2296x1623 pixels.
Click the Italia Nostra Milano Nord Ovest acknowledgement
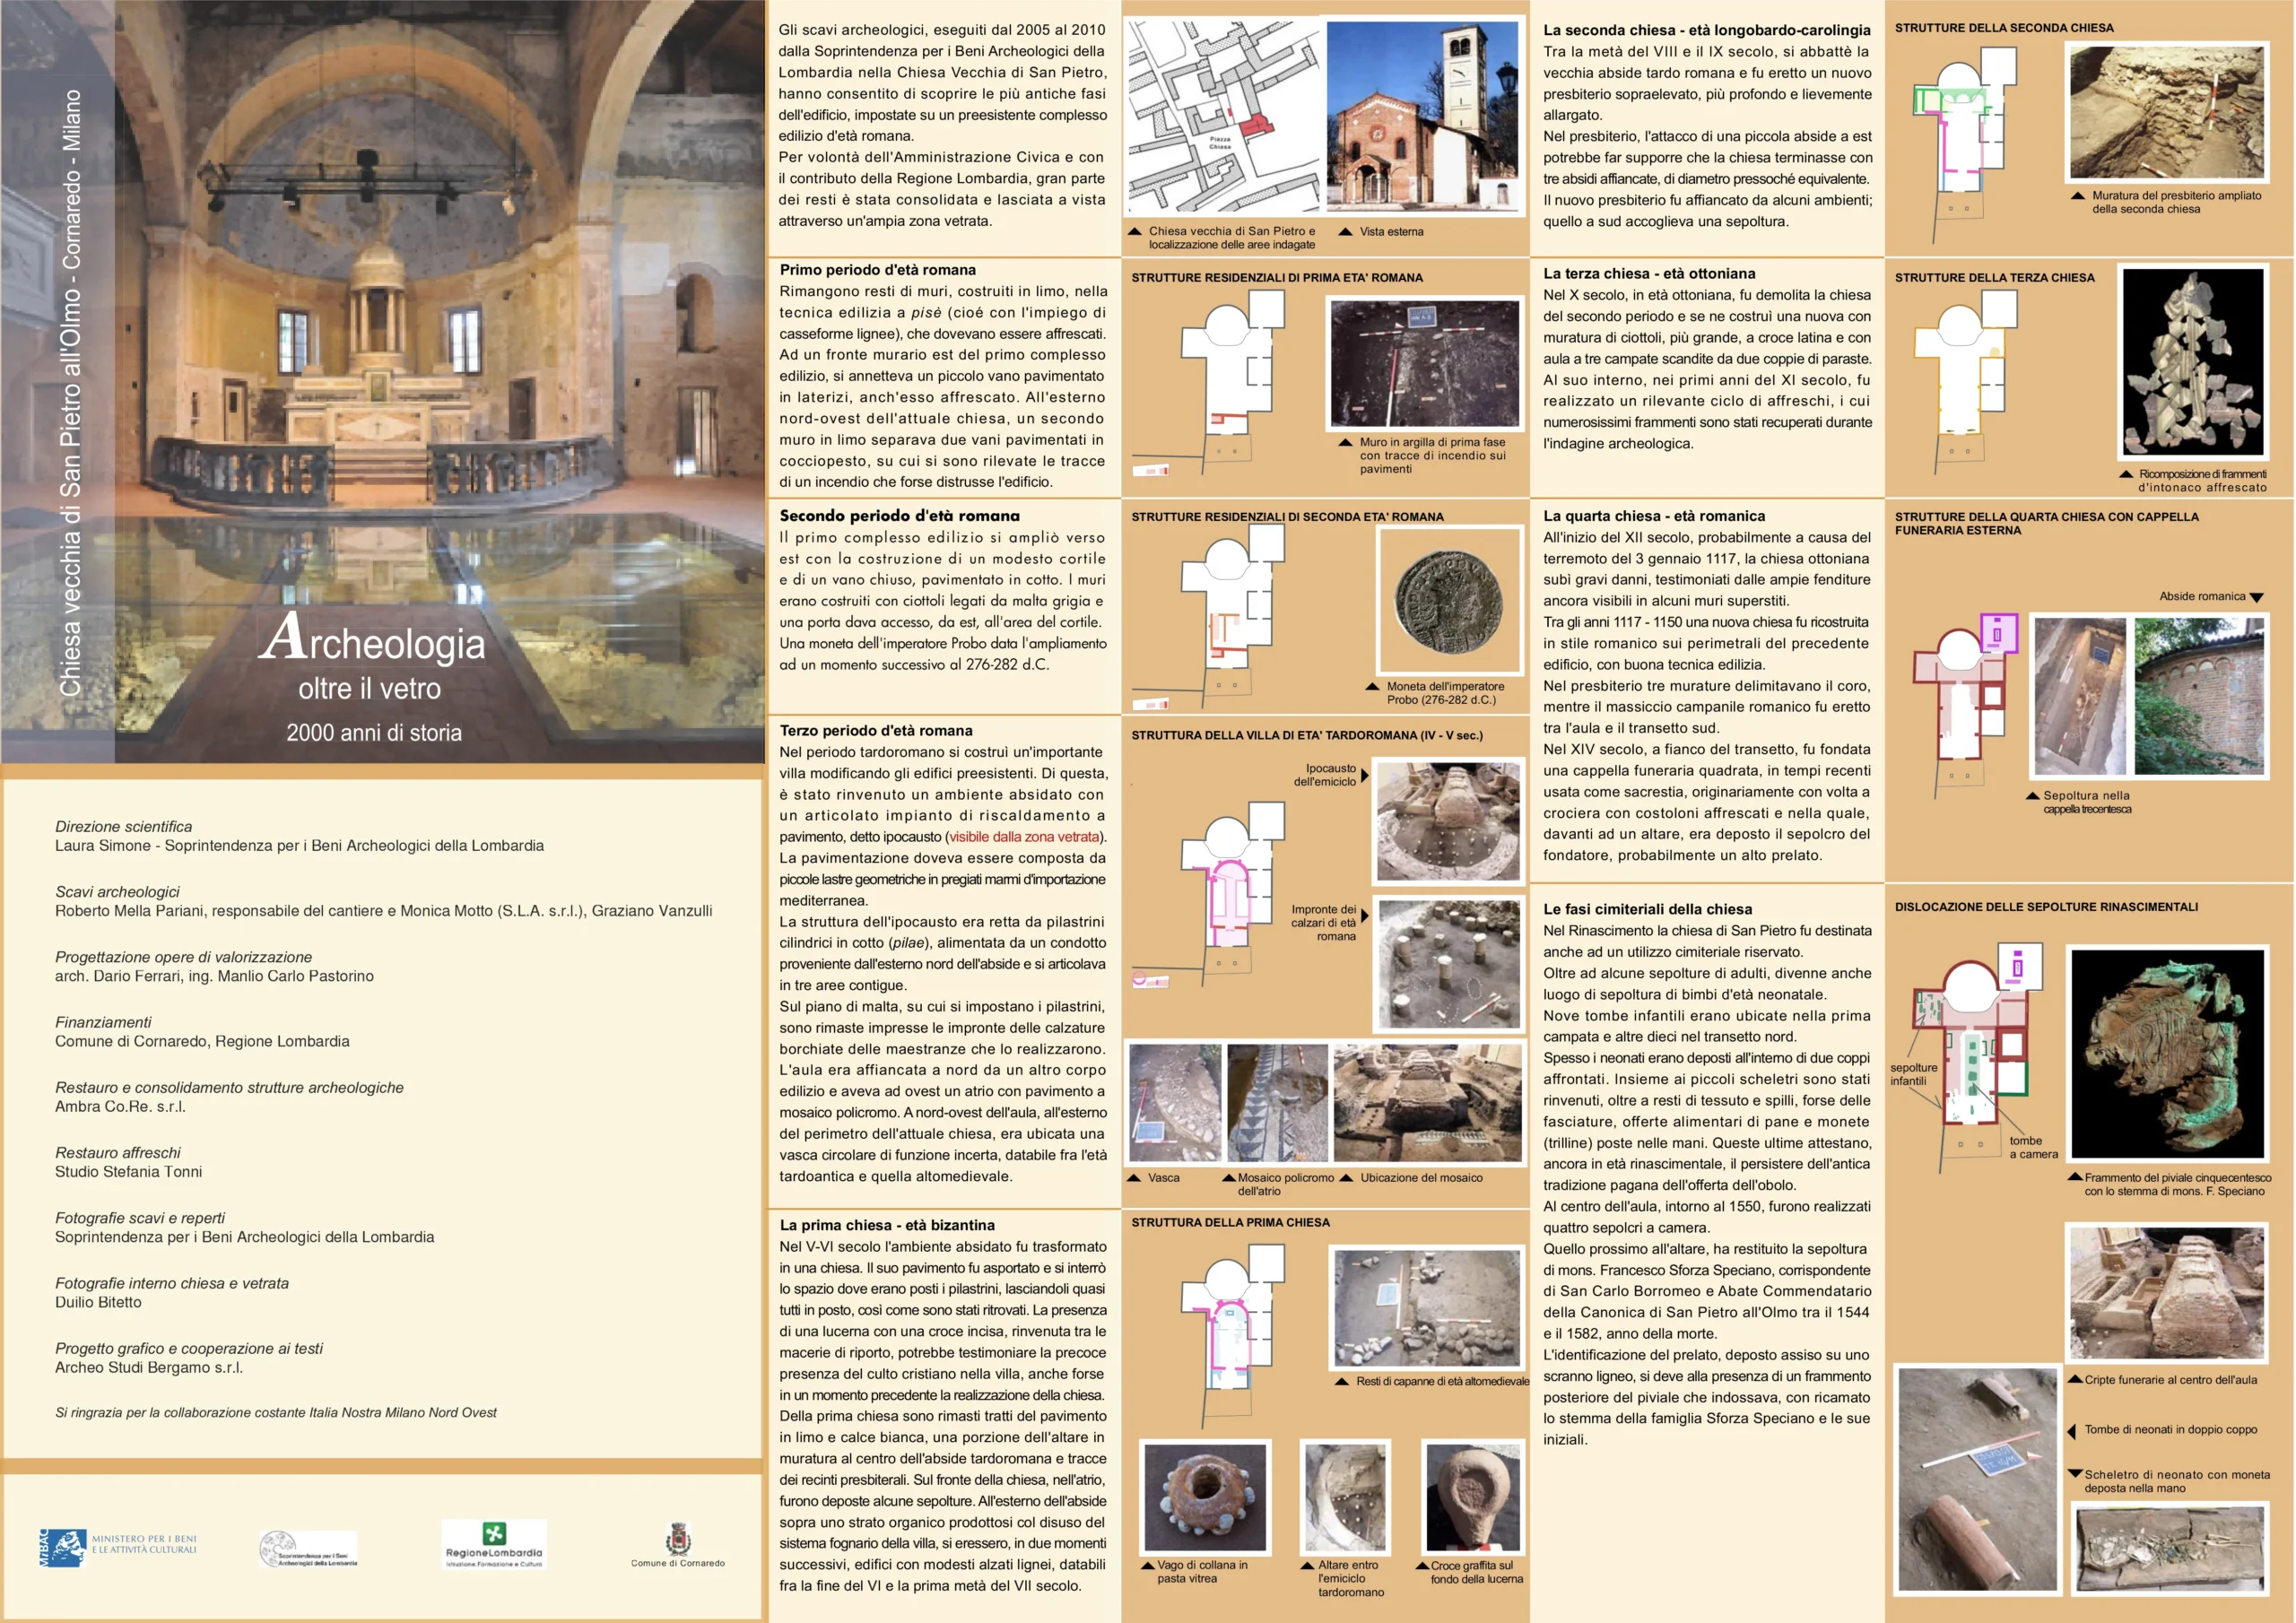(276, 1413)
